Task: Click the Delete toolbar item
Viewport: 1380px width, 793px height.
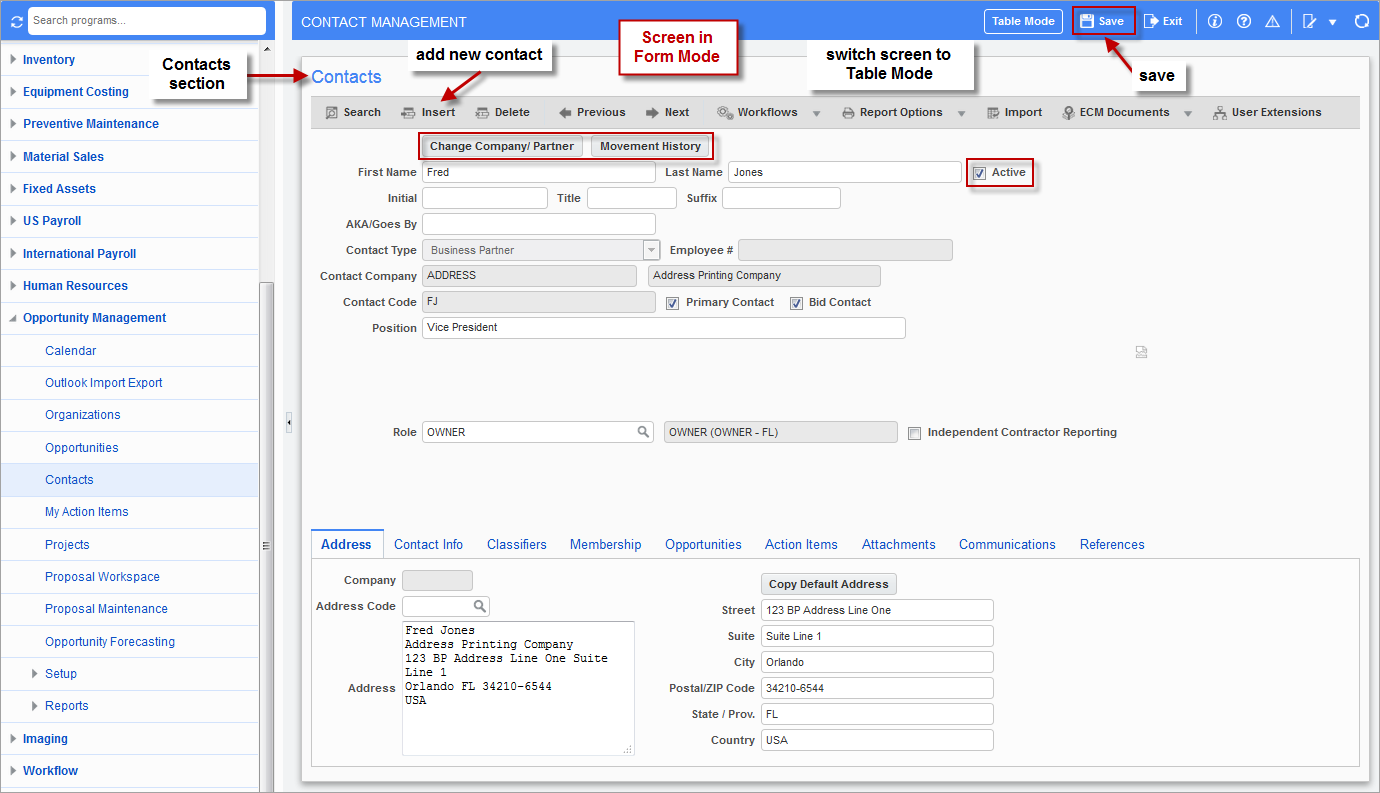Action: pos(502,113)
